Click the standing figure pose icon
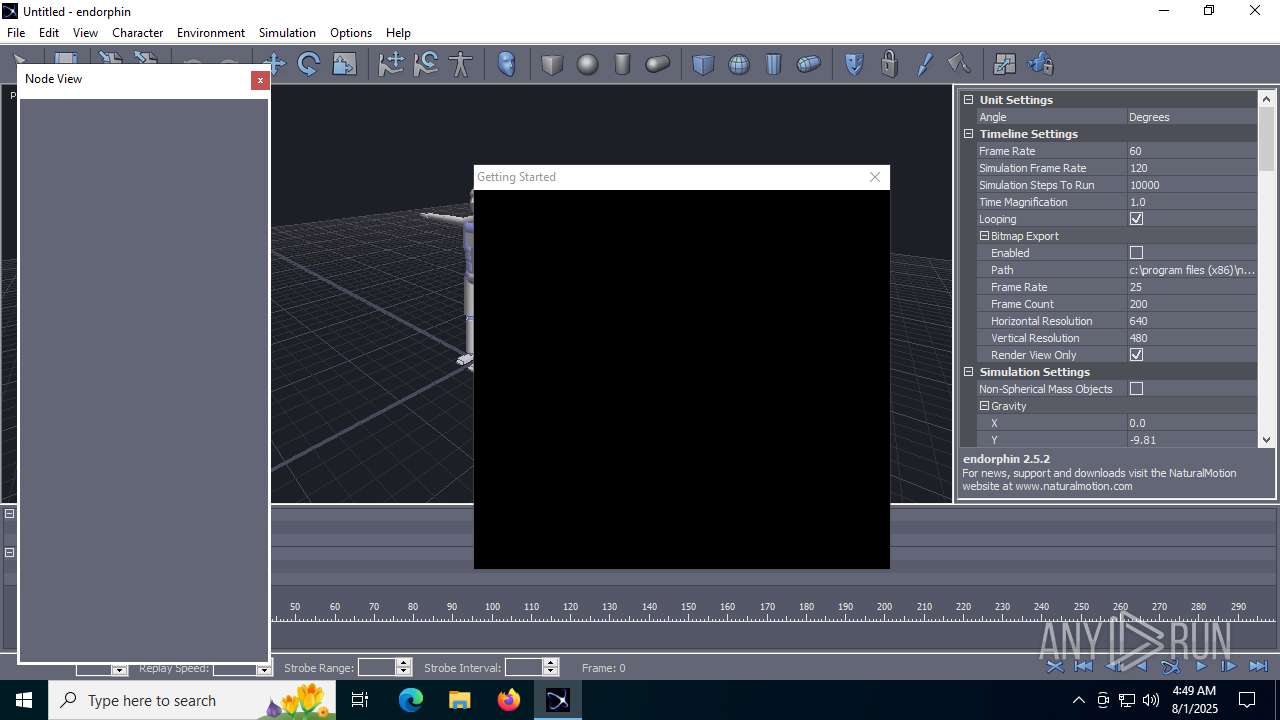Viewport: 1280px width, 720px height. point(460,64)
